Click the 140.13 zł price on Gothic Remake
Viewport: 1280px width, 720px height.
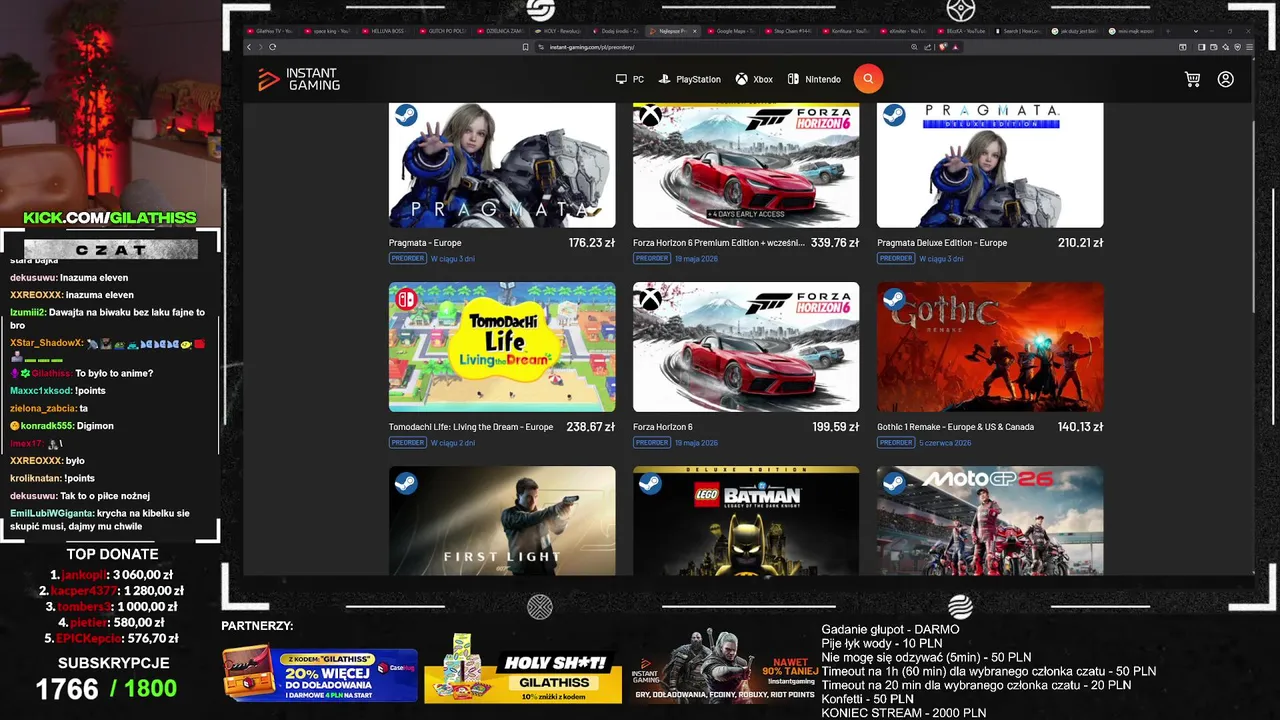tap(1080, 427)
